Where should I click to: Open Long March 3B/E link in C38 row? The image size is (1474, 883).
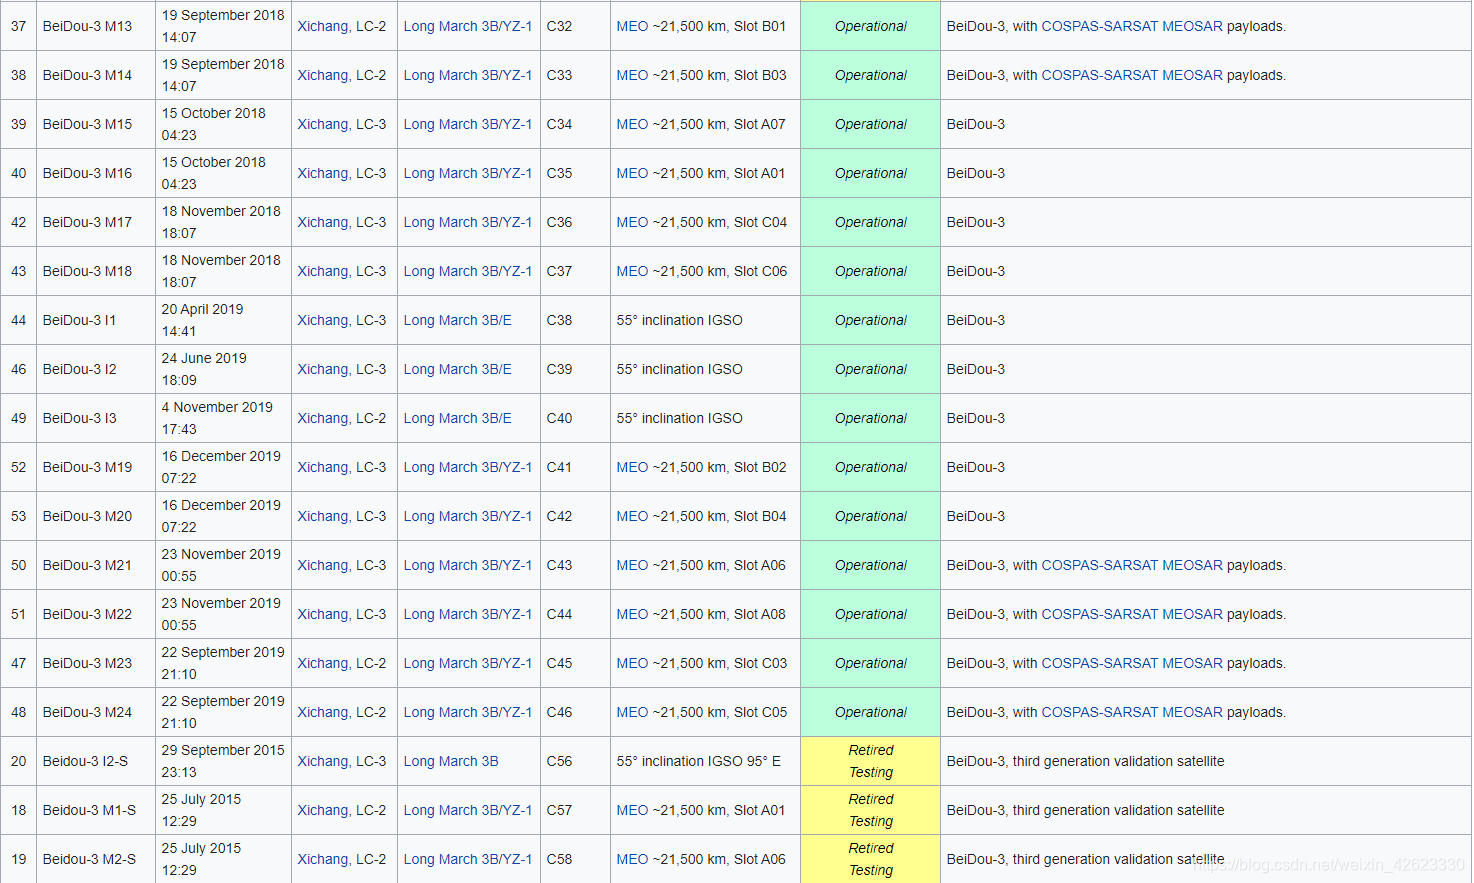click(457, 320)
